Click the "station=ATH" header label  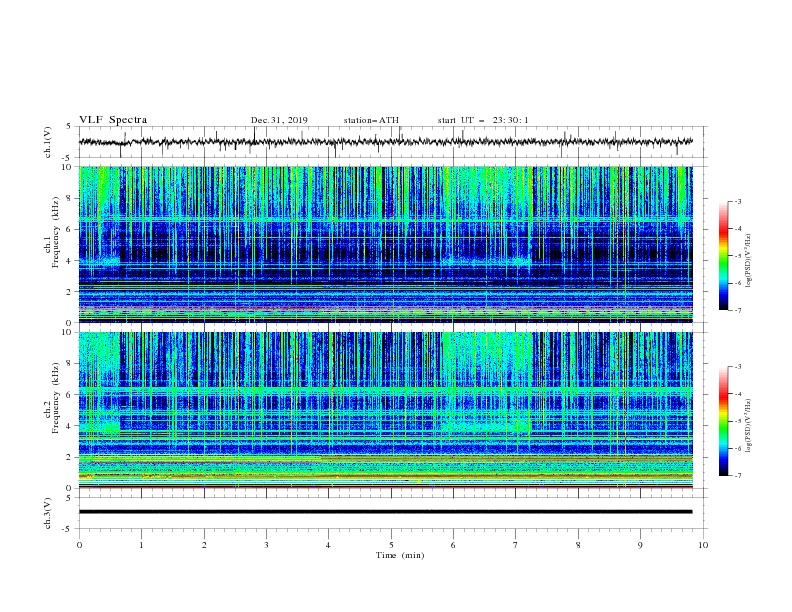coord(371,120)
